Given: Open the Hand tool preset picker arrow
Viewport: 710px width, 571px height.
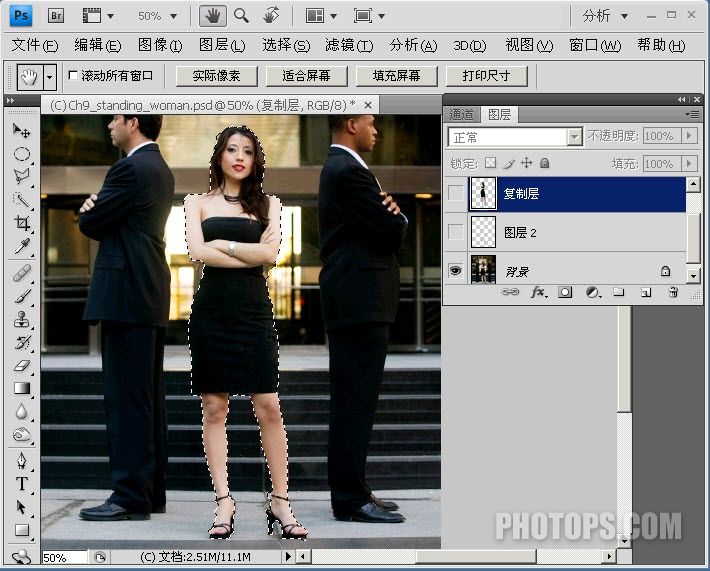Looking at the screenshot, I should pos(50,77).
